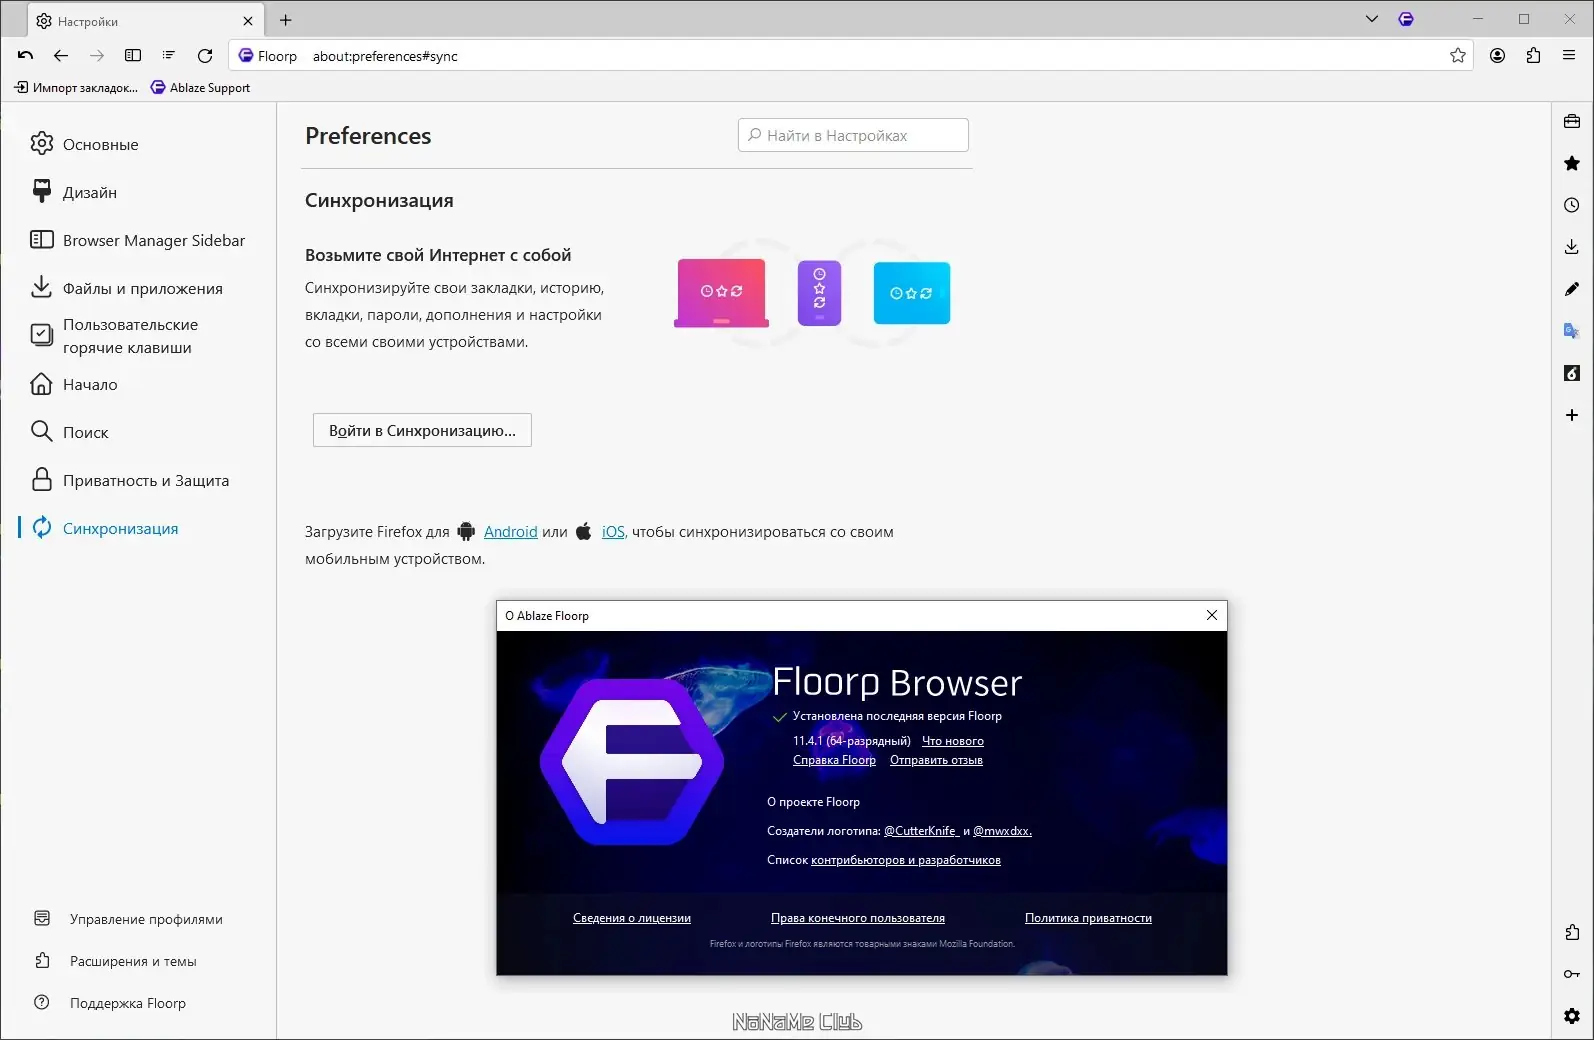Close the Настройки tab
Viewport: 1594px width, 1040px height.
pyautogui.click(x=248, y=21)
